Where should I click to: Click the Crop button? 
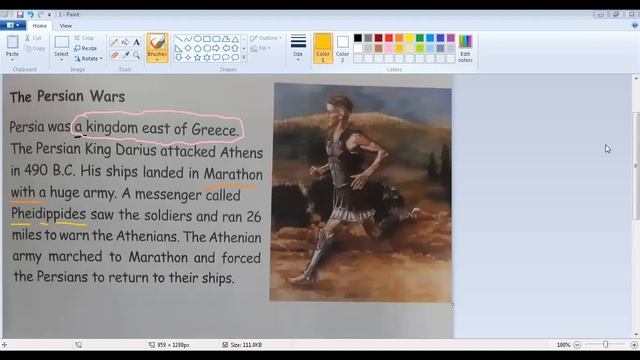(84, 38)
